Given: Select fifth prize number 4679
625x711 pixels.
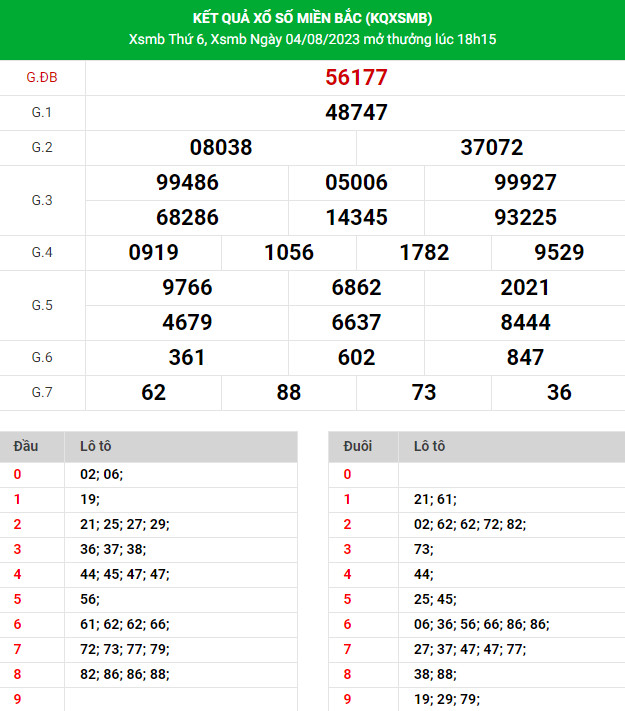Looking at the screenshot, I should pyautogui.click(x=187, y=322).
